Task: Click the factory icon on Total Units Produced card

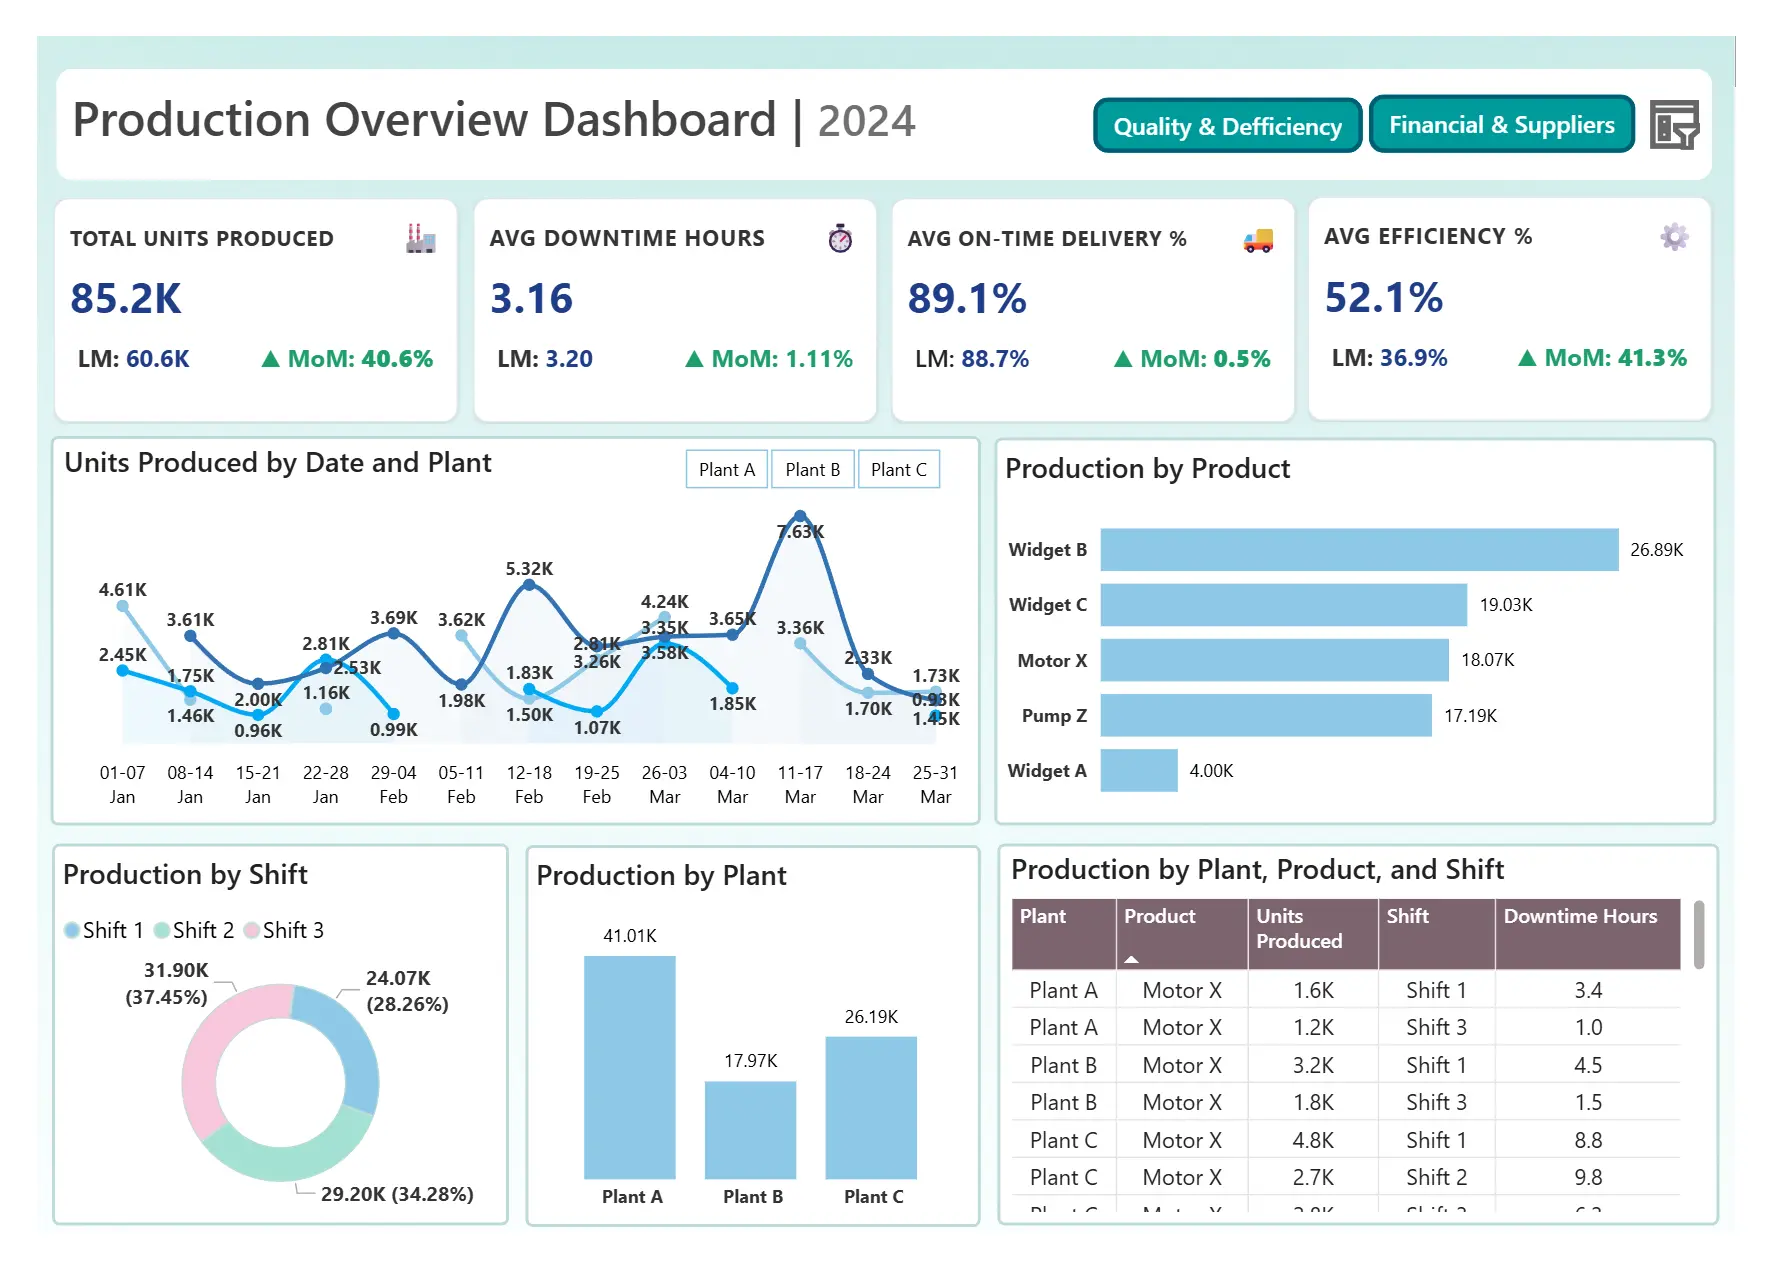Action: pos(421,239)
